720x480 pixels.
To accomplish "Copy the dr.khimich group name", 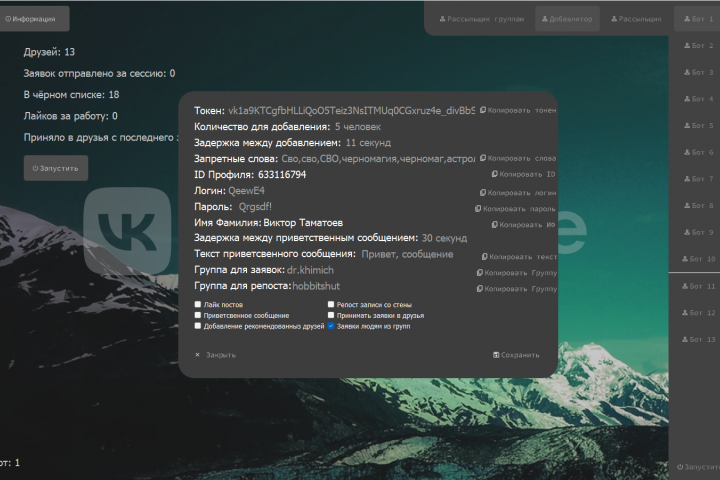I will pos(516,272).
